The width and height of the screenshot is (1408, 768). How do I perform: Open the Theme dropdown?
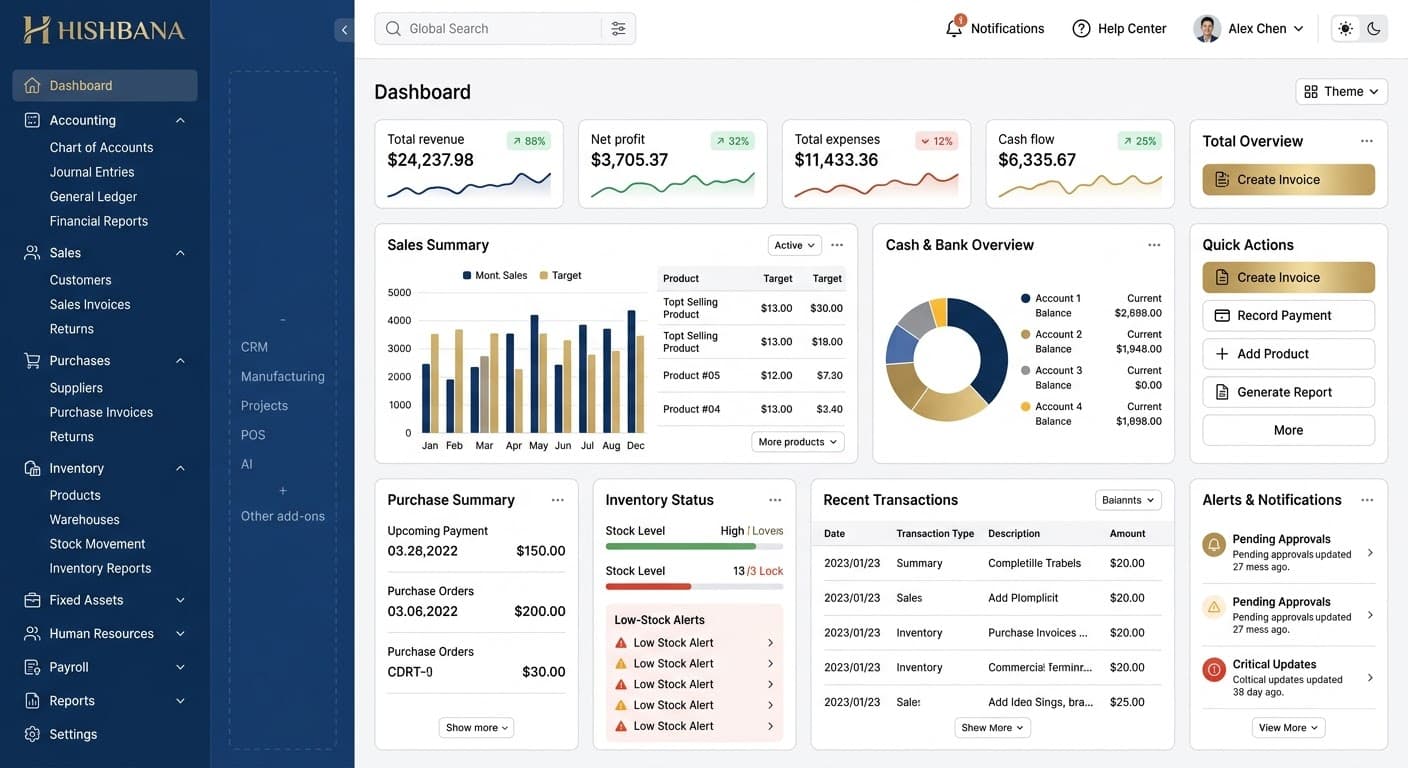(x=1341, y=91)
